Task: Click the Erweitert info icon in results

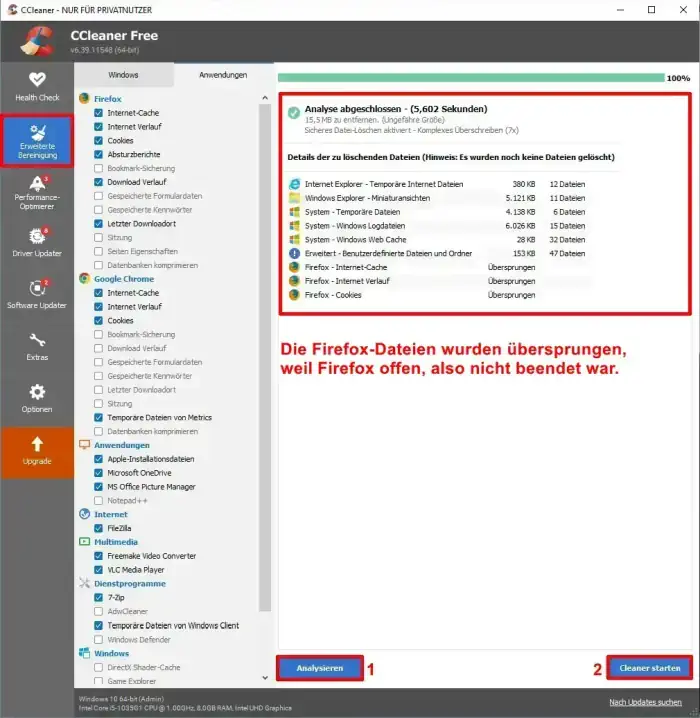Action: [294, 253]
